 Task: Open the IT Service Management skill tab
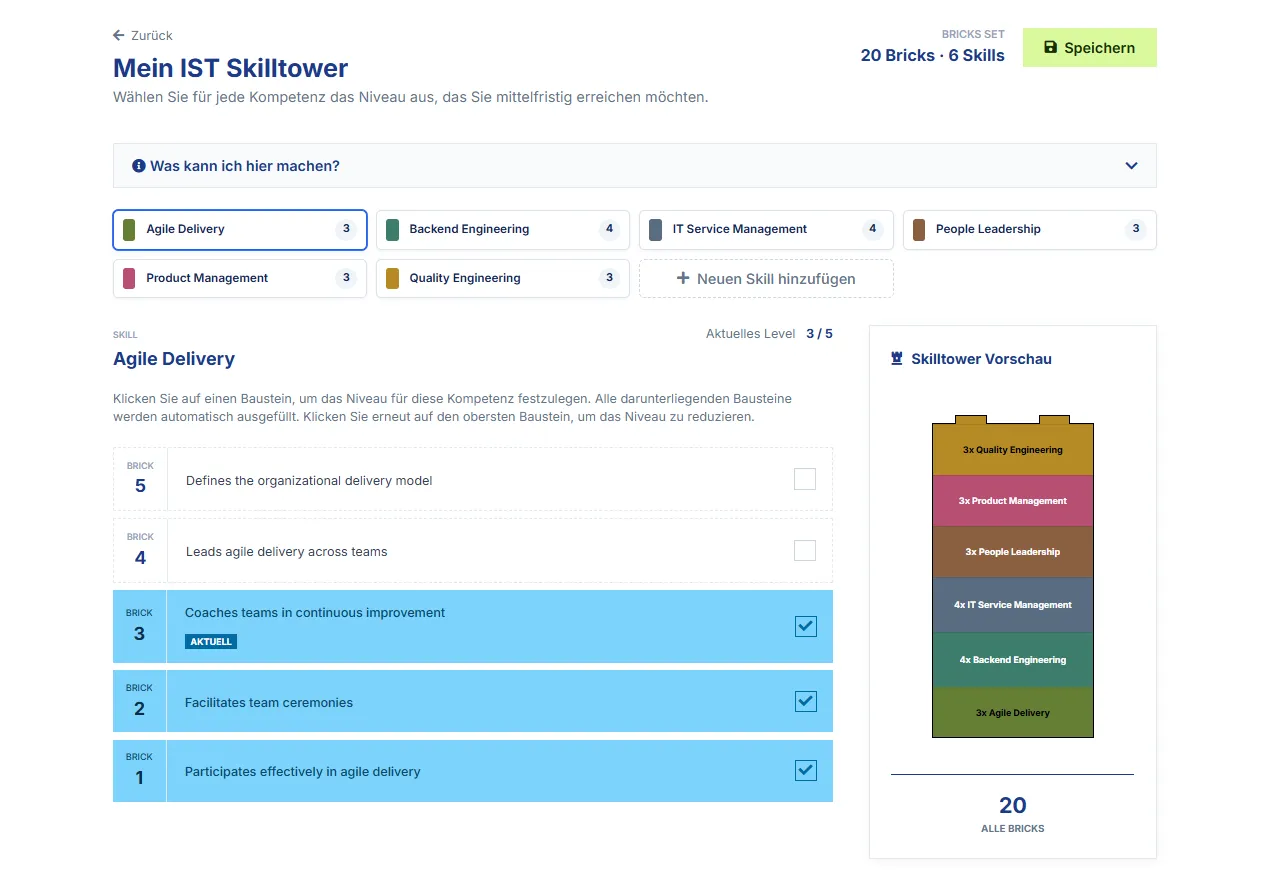click(x=766, y=229)
